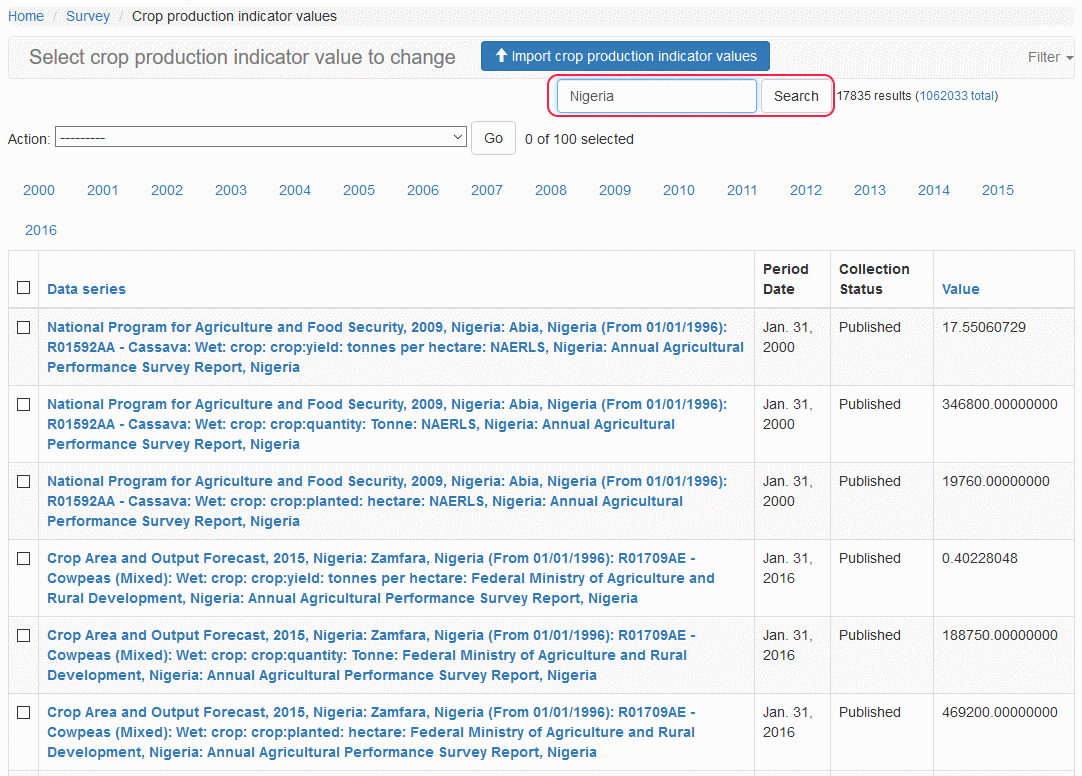Filter by year 2016
This screenshot has height=776, width=1082.
[x=41, y=230]
